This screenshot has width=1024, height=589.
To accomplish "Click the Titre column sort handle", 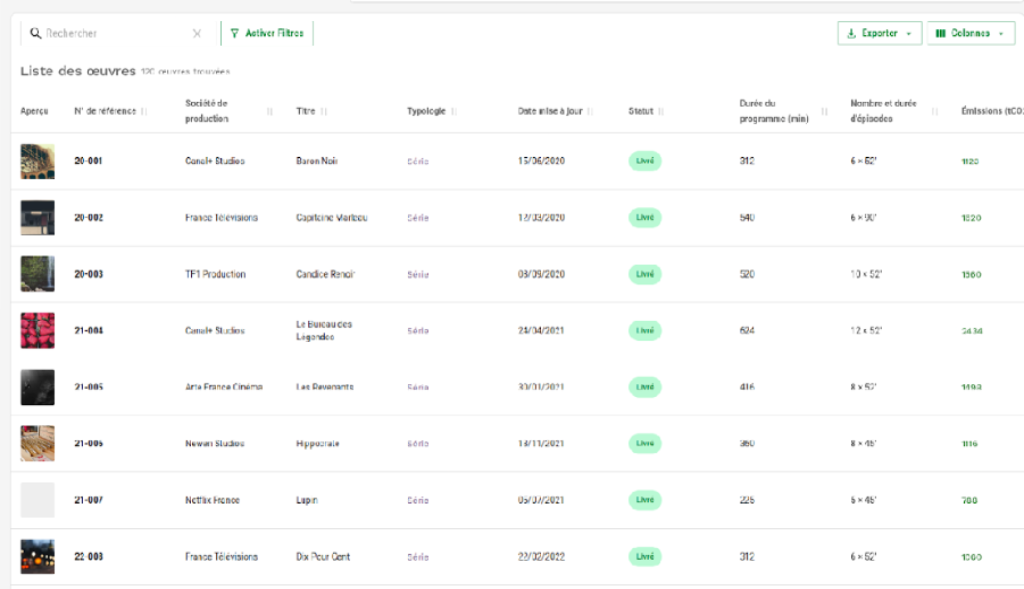I will 324,111.
